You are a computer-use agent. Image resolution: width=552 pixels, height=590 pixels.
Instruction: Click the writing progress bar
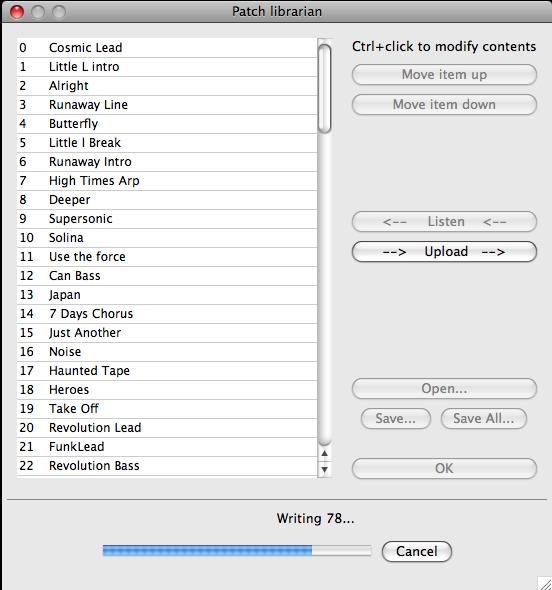(237, 550)
